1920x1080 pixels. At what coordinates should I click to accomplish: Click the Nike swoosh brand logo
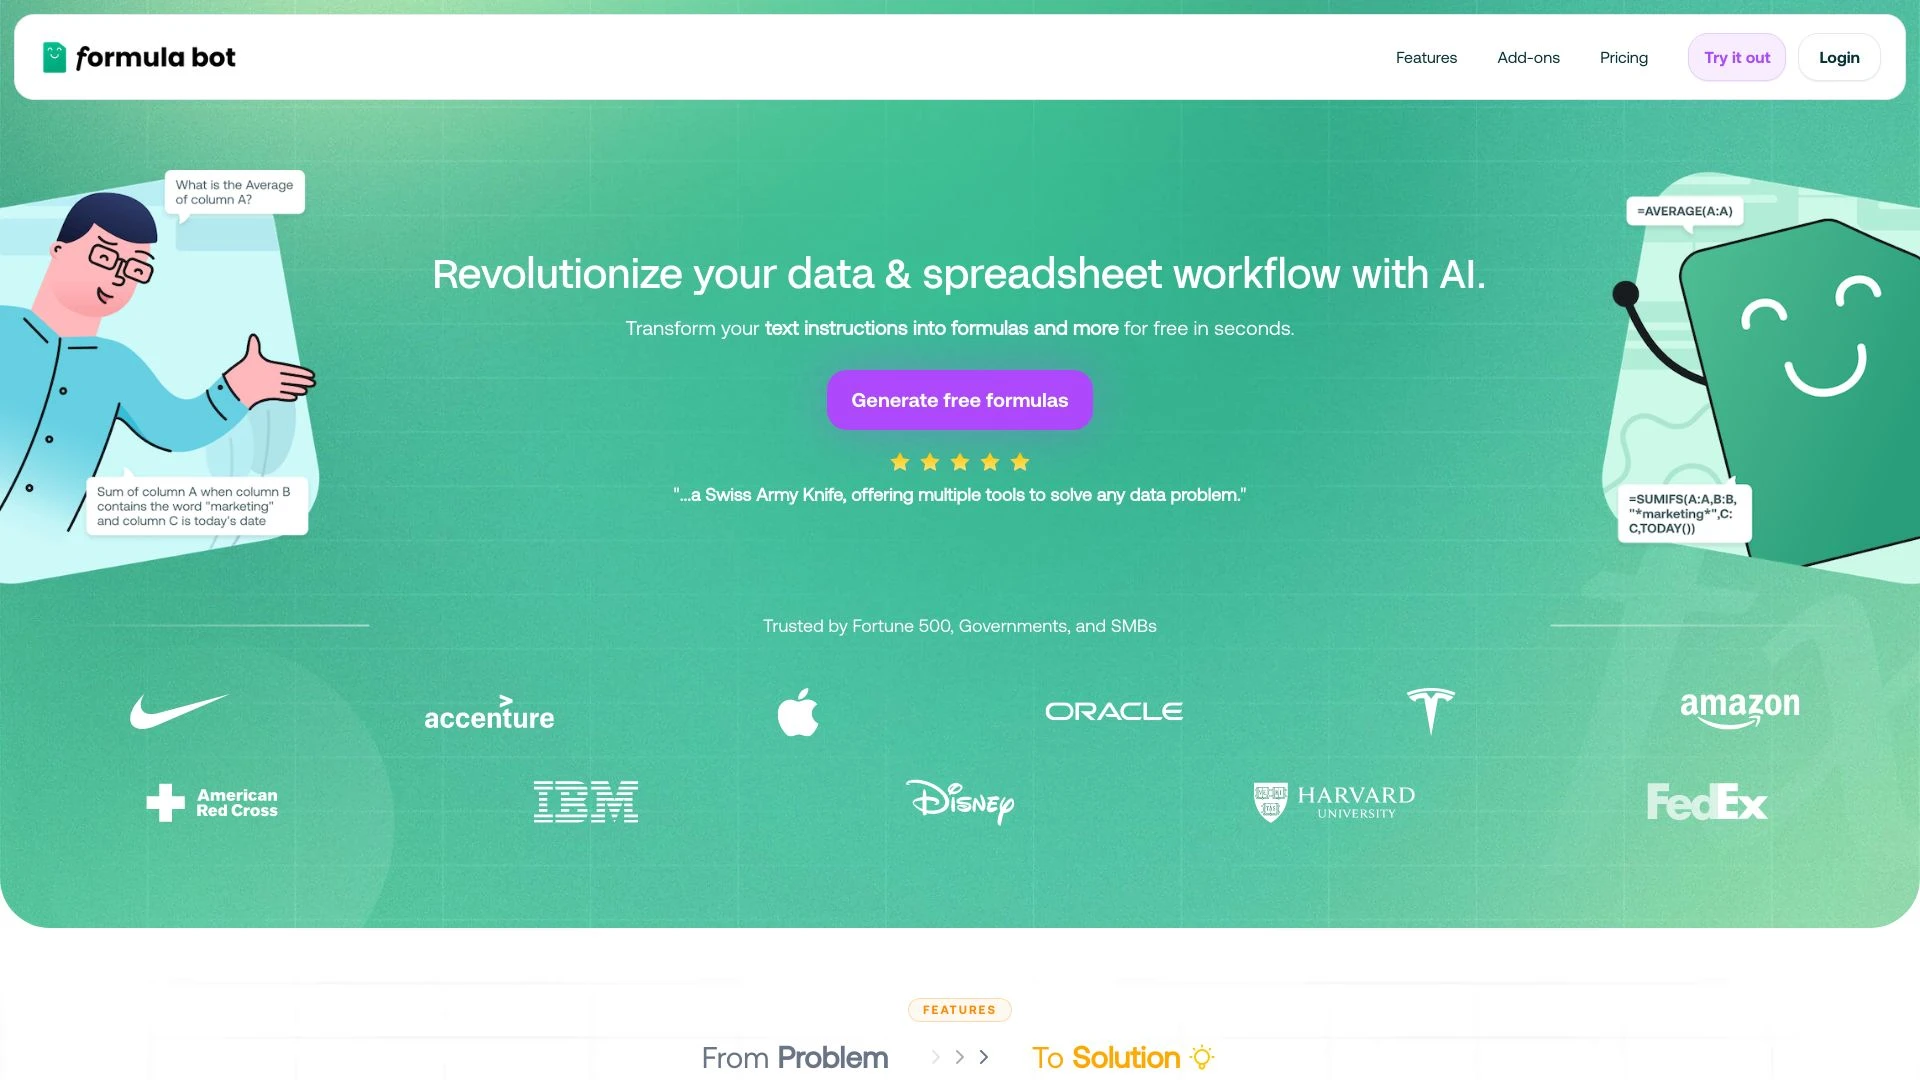(178, 709)
